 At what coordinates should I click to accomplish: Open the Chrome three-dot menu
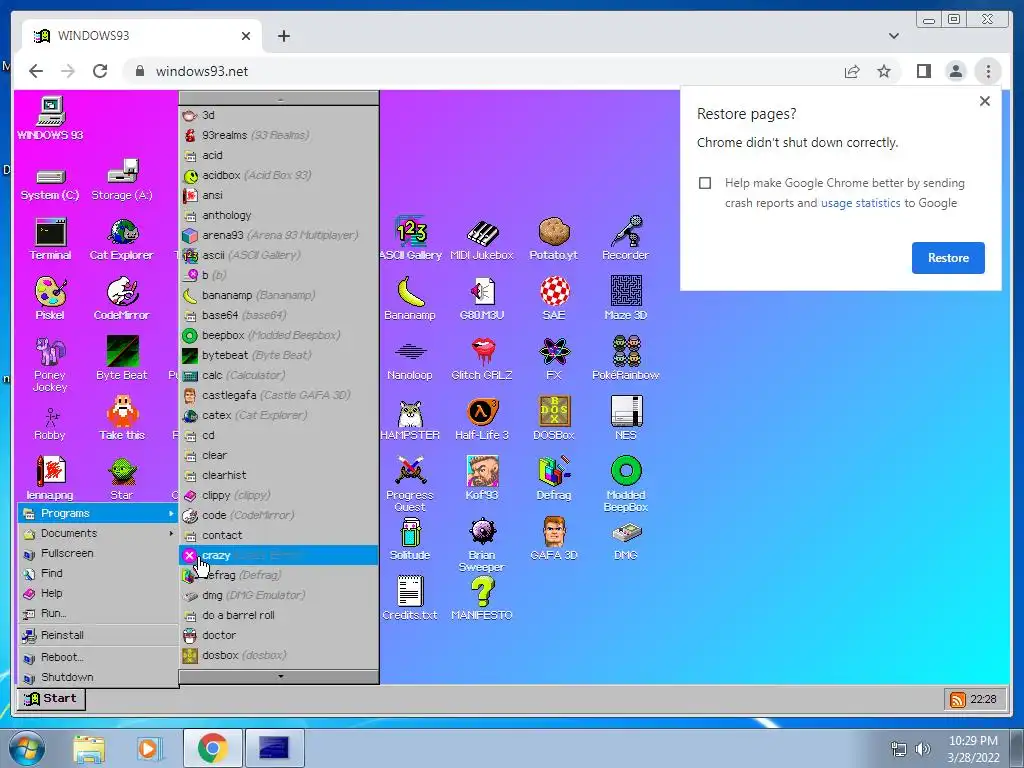[x=988, y=71]
